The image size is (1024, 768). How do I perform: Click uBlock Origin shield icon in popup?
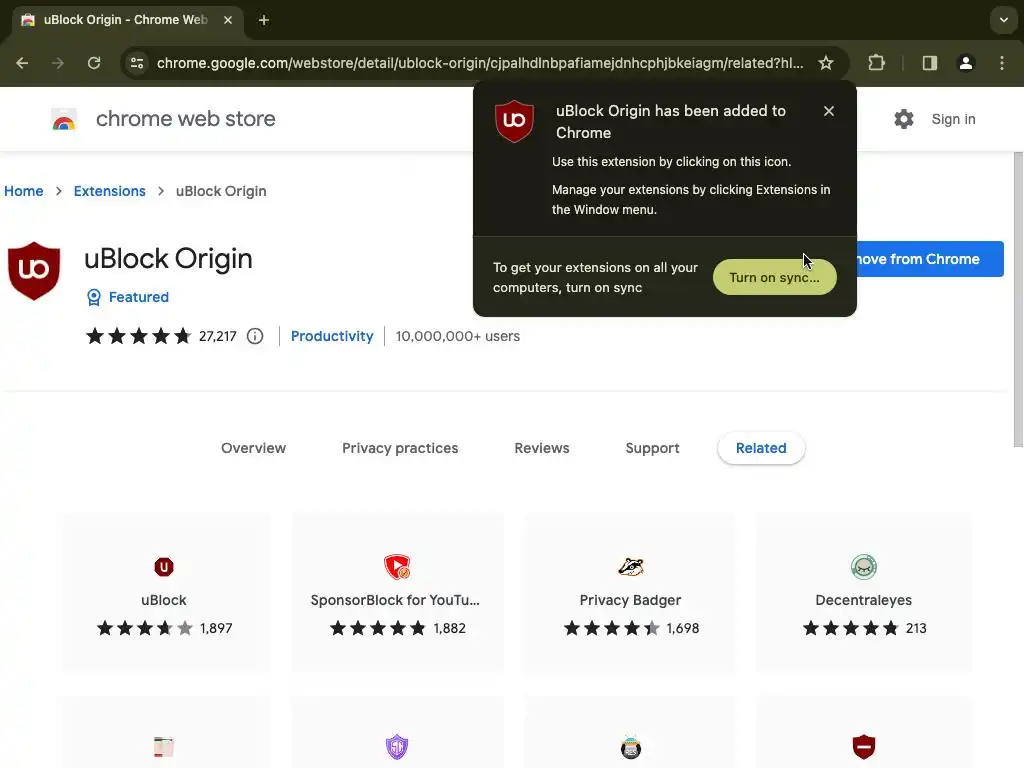pos(515,121)
